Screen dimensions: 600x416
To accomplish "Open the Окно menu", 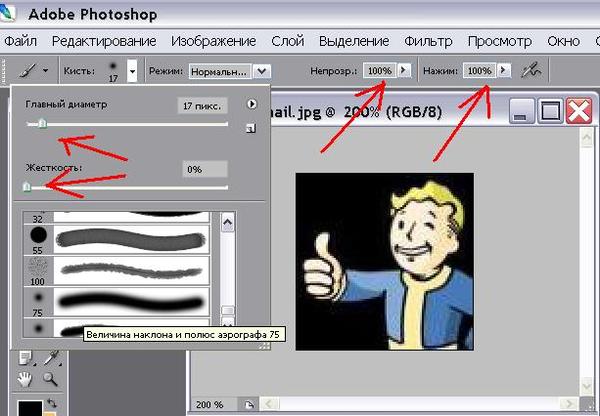I will pyautogui.click(x=563, y=41).
